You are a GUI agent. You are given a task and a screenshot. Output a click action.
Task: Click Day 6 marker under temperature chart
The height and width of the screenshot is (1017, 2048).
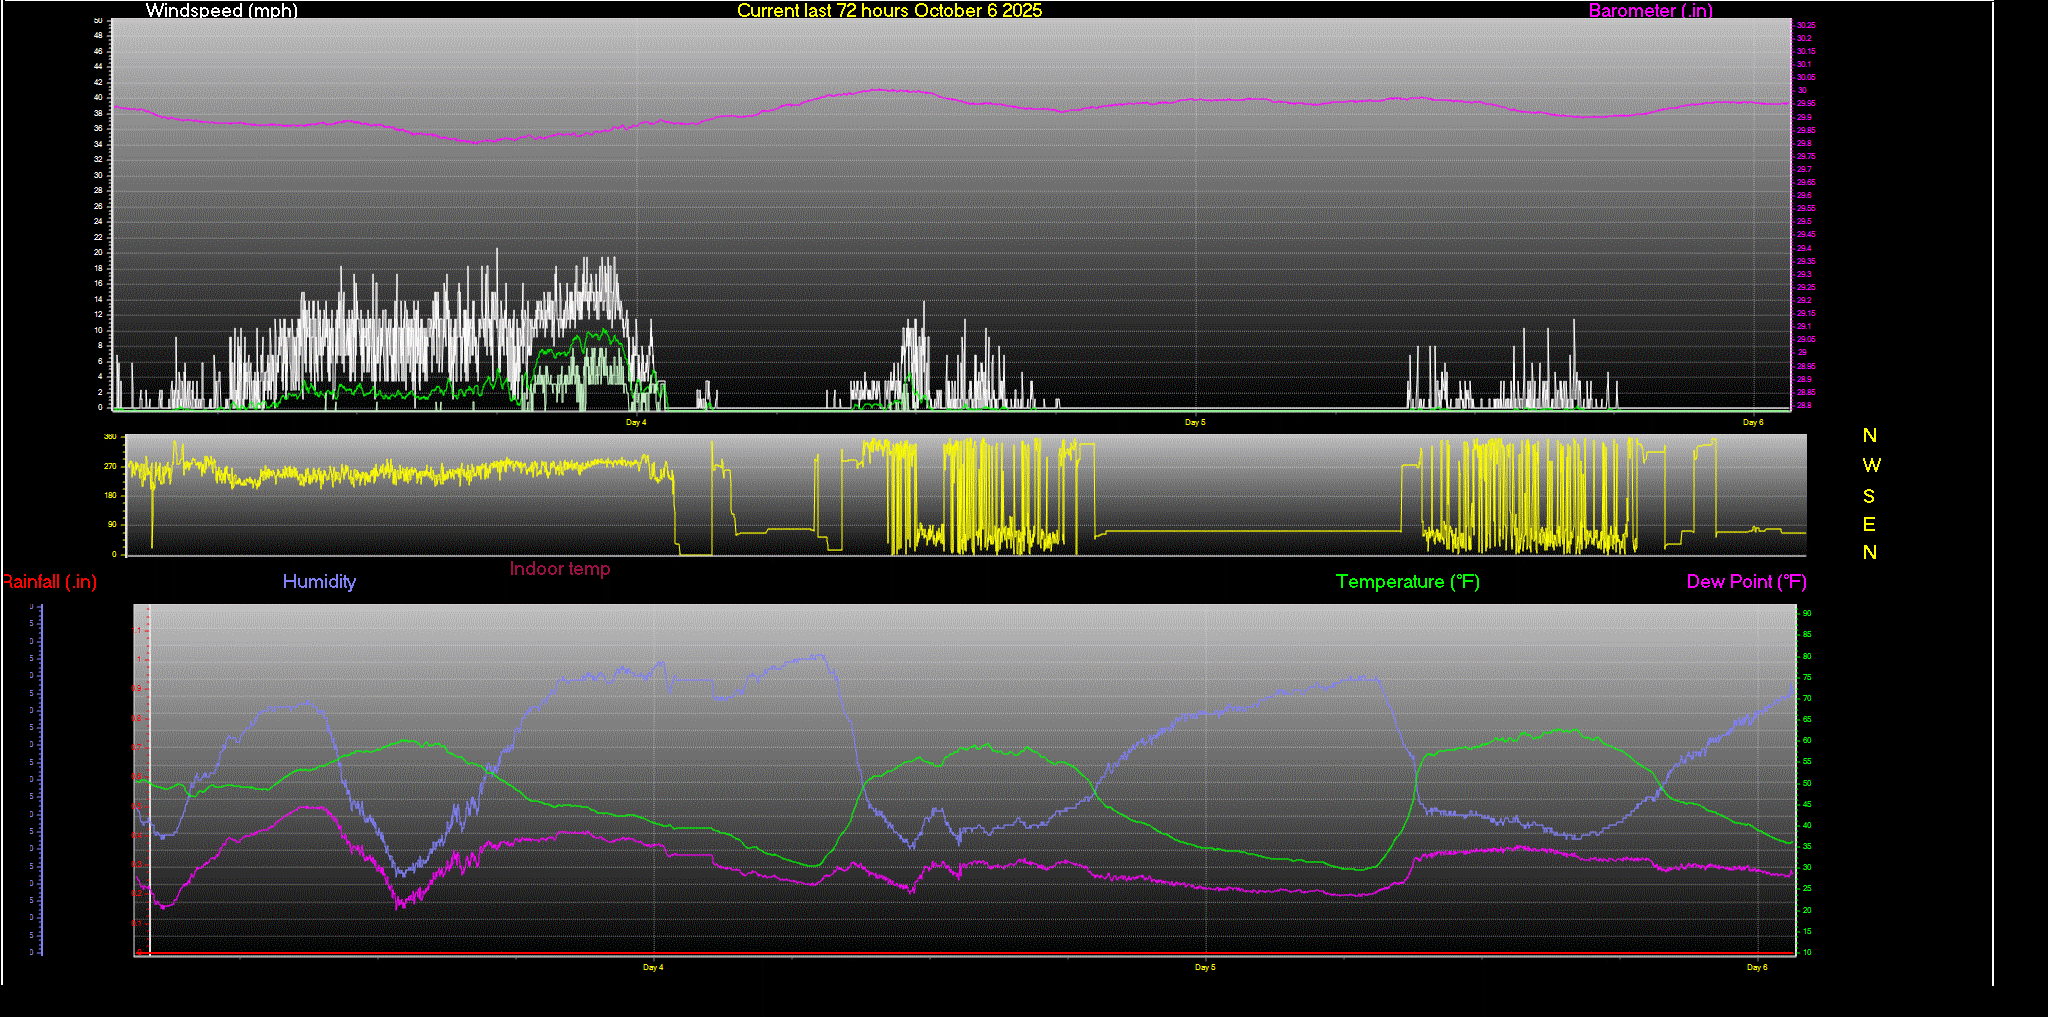point(1757,968)
